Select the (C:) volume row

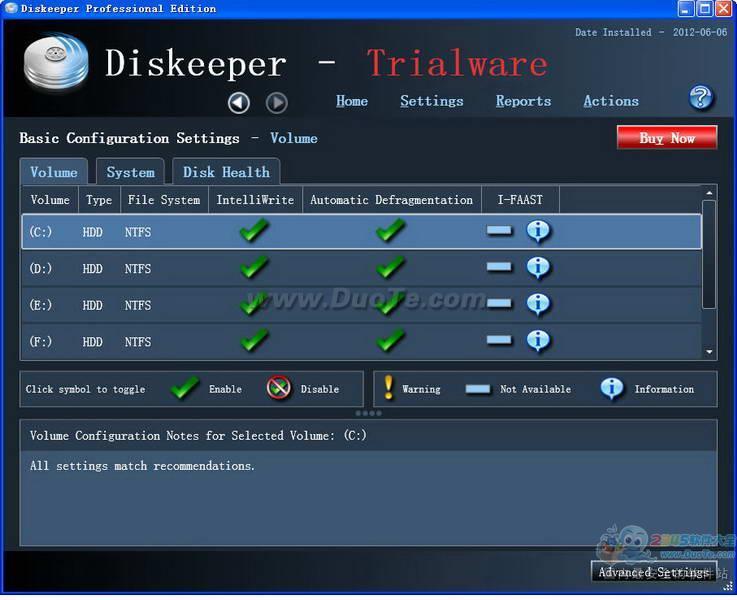click(361, 231)
